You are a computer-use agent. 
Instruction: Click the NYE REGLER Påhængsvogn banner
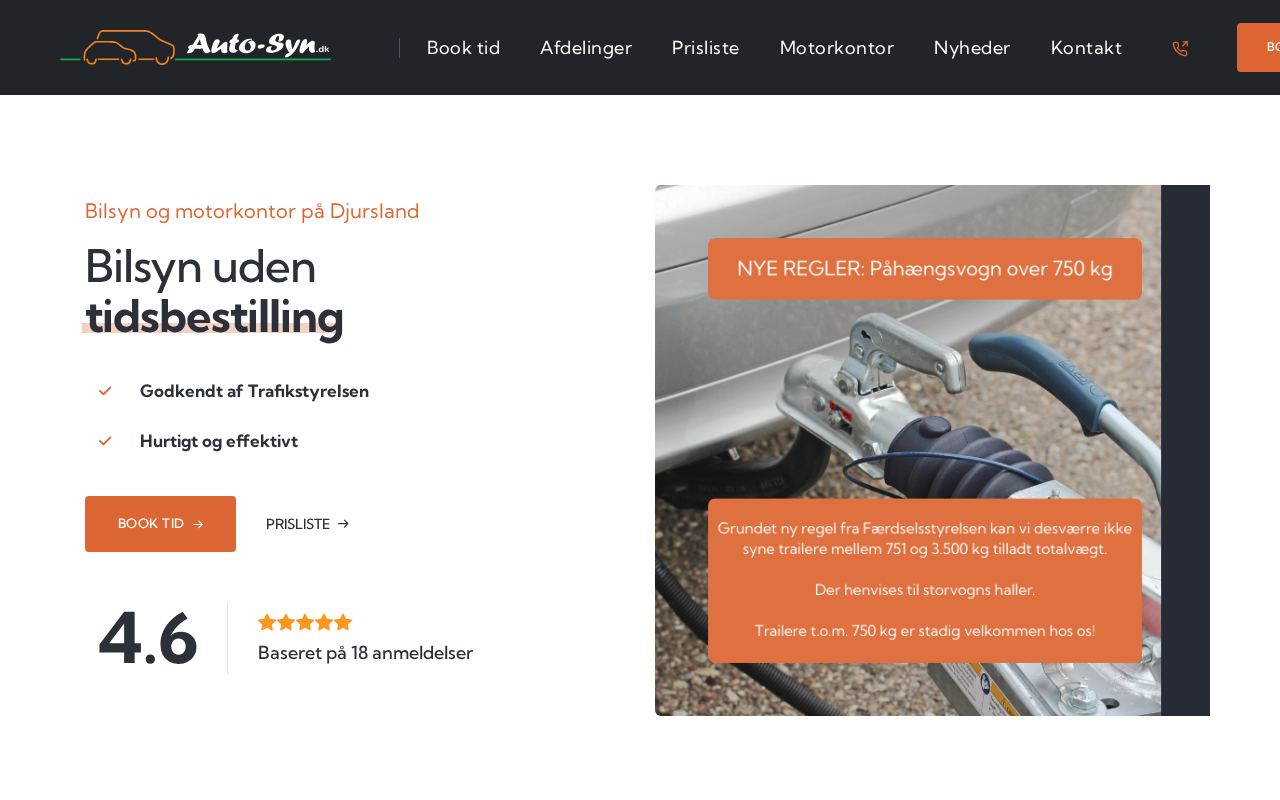[x=925, y=269]
